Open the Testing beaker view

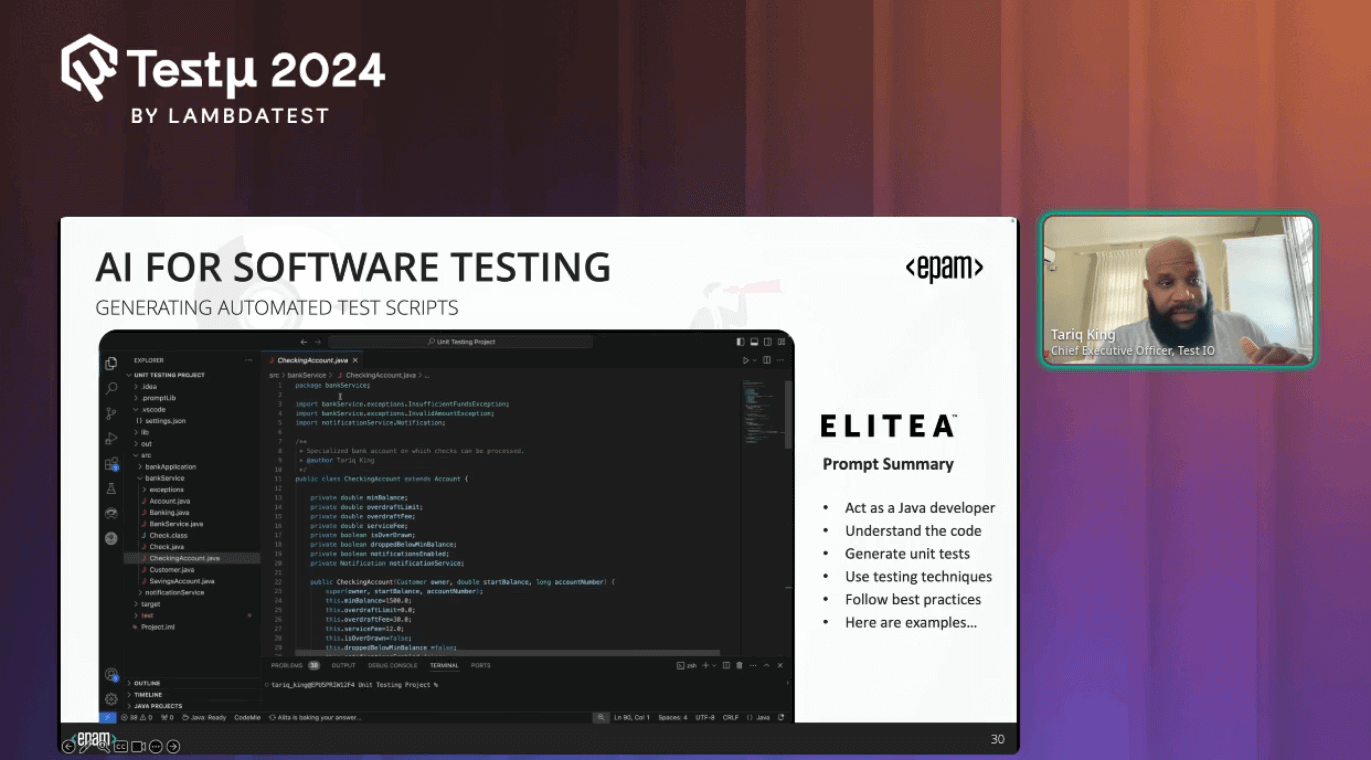(x=111, y=489)
